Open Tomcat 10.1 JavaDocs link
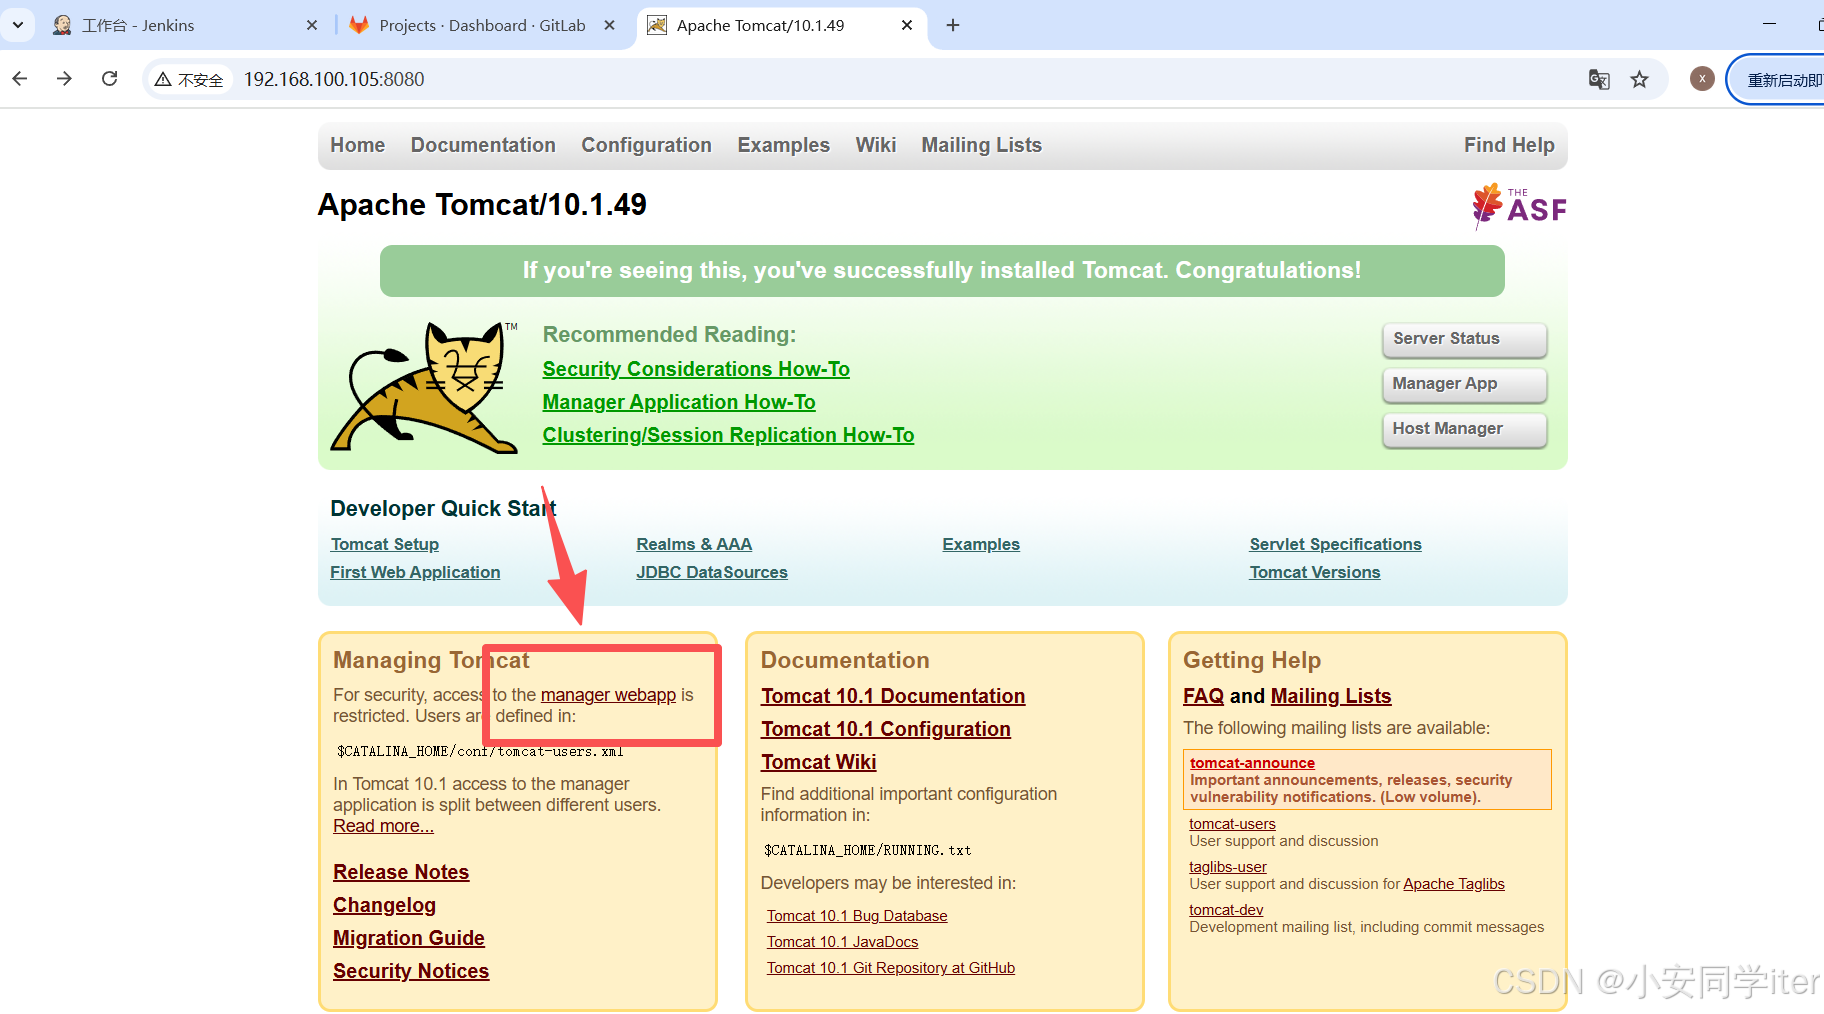This screenshot has width=1824, height=1014. click(x=842, y=942)
